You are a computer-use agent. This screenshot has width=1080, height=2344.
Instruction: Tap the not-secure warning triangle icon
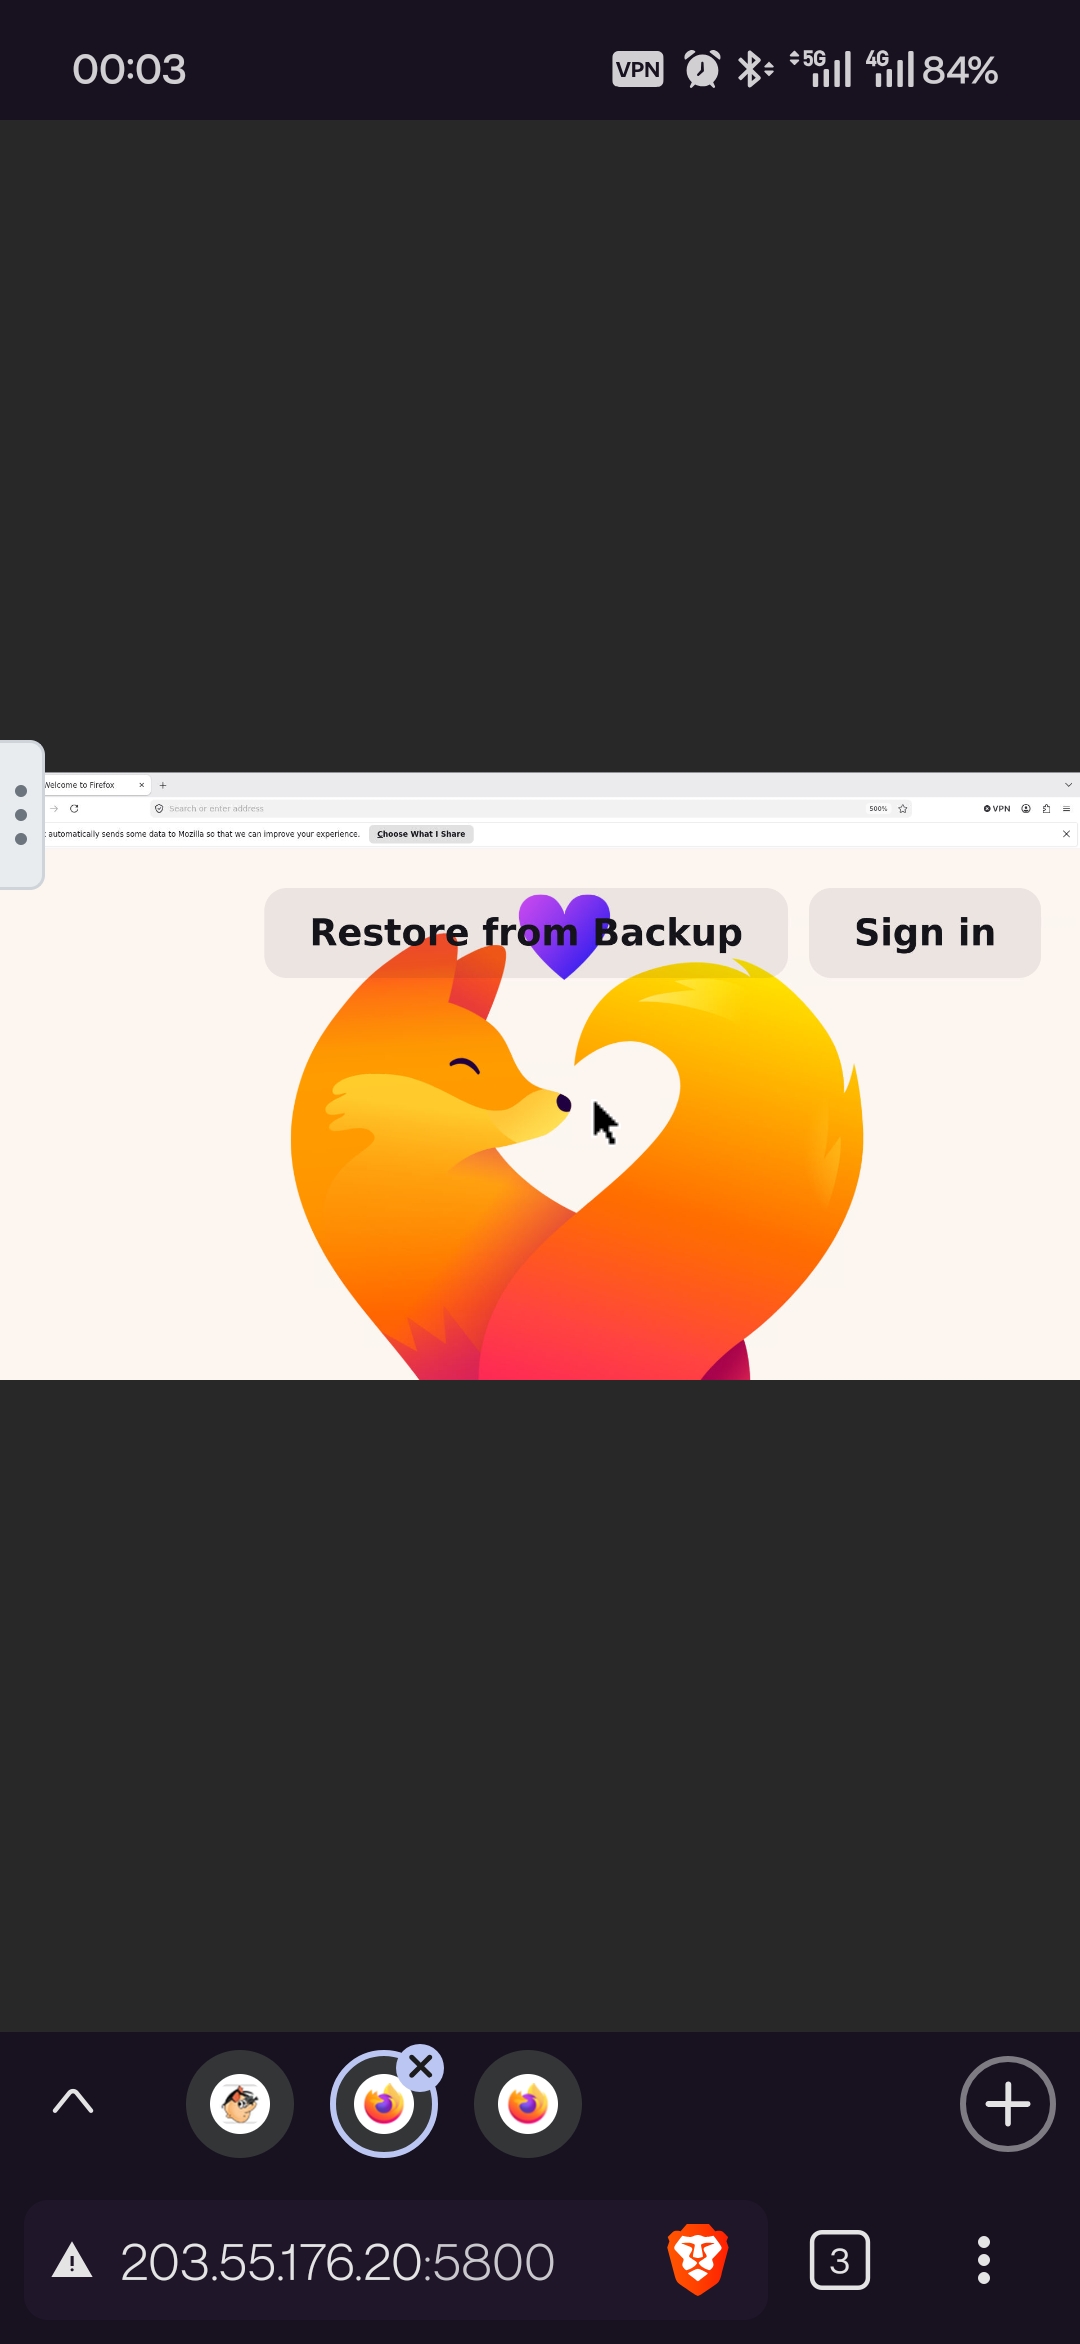click(72, 2260)
